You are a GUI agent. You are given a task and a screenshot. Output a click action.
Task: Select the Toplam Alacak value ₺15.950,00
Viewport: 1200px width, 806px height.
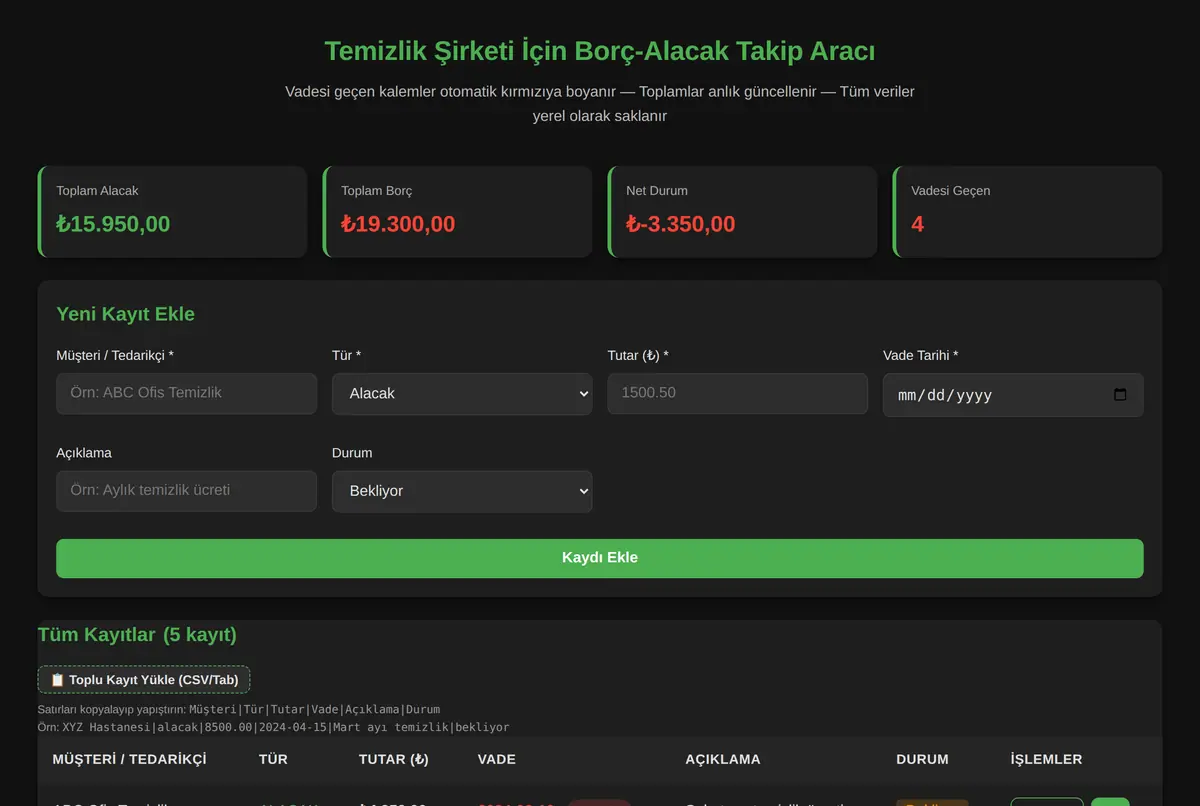point(113,224)
